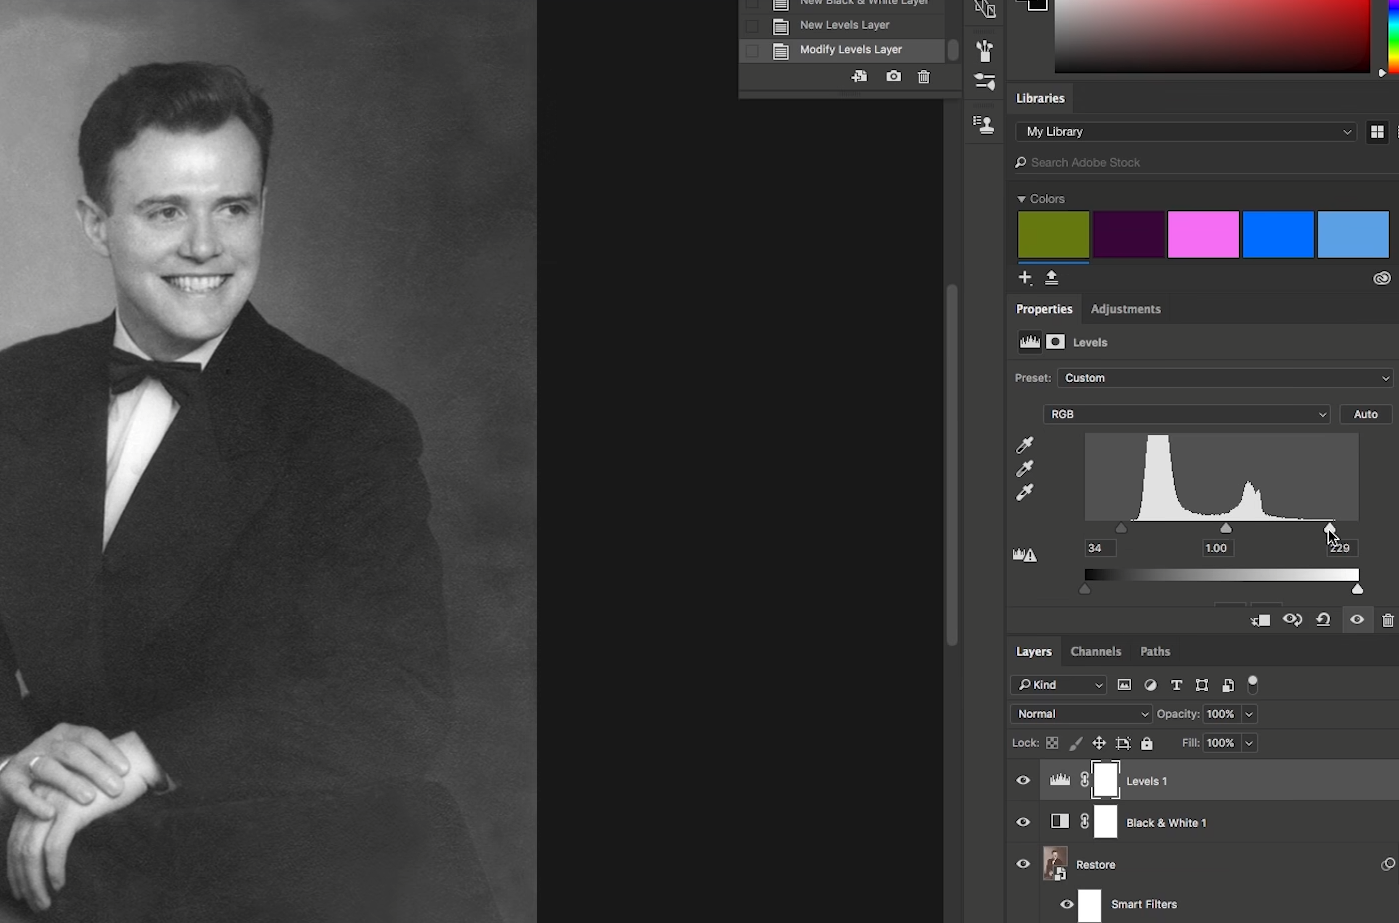Click the Auto button in Levels

[x=1365, y=413]
